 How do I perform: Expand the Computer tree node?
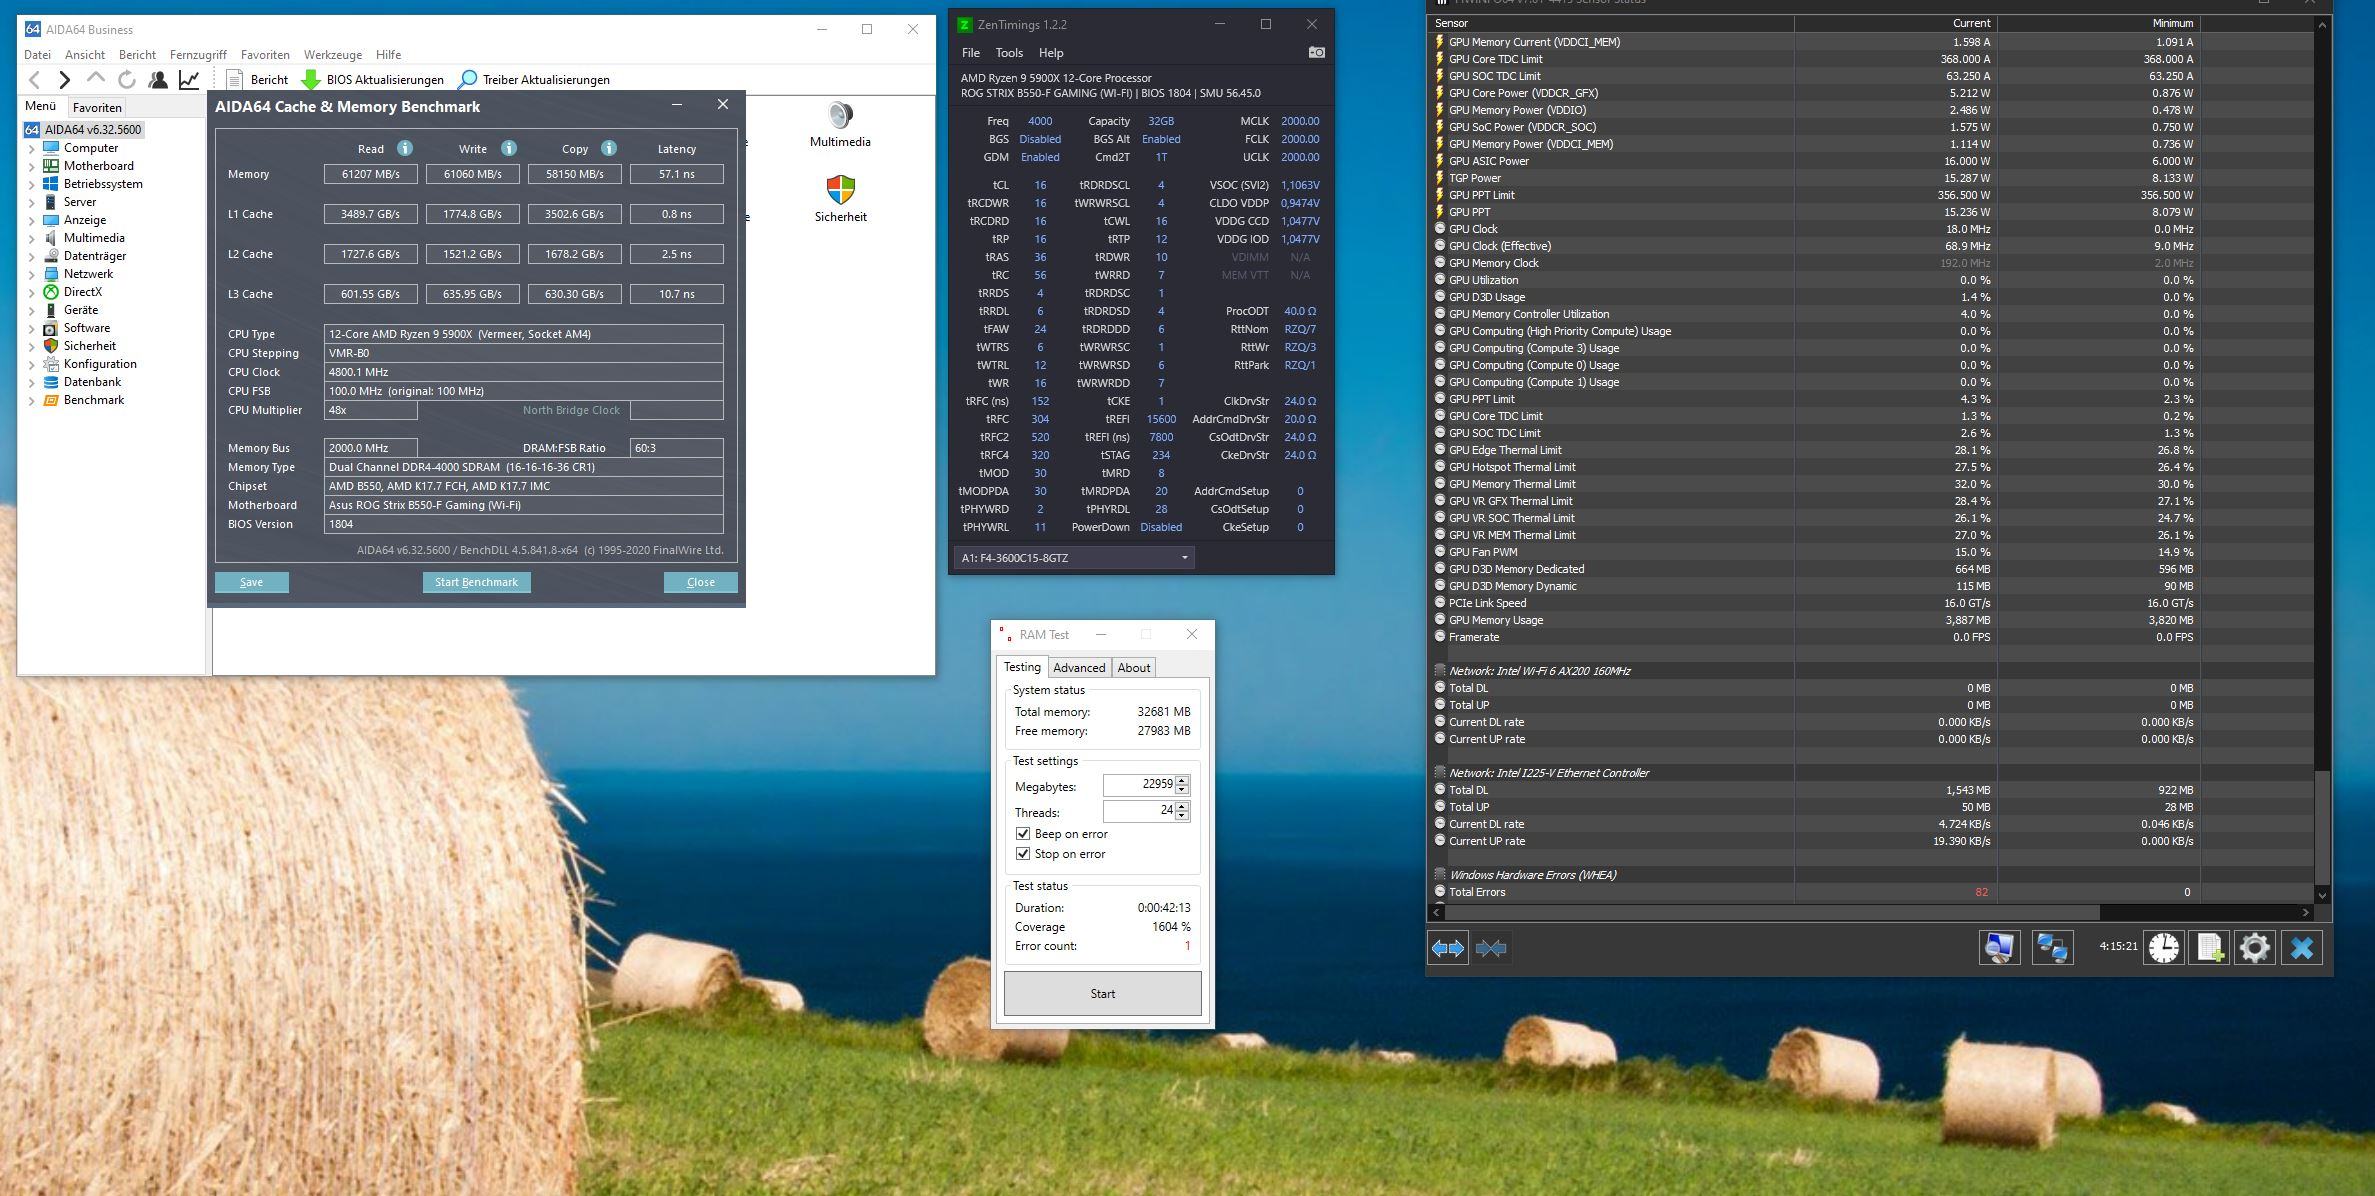point(31,148)
